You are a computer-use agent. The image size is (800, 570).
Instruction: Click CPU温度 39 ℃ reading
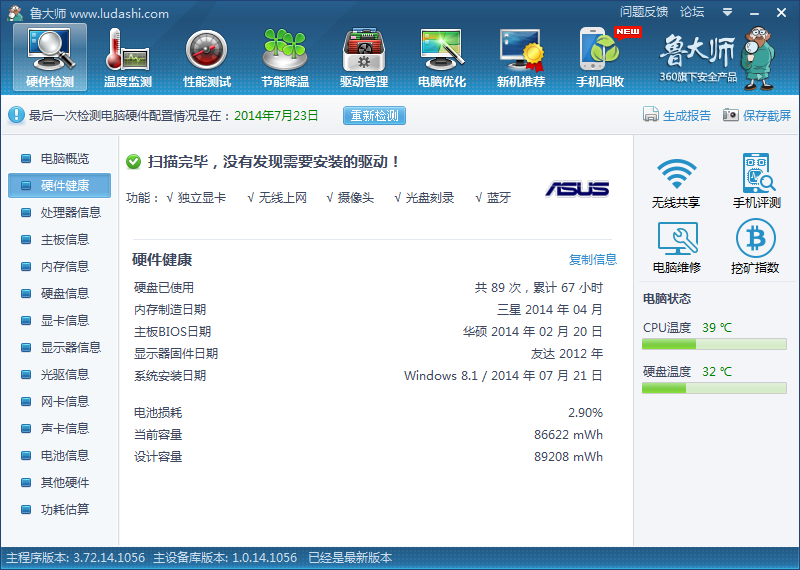coord(717,328)
